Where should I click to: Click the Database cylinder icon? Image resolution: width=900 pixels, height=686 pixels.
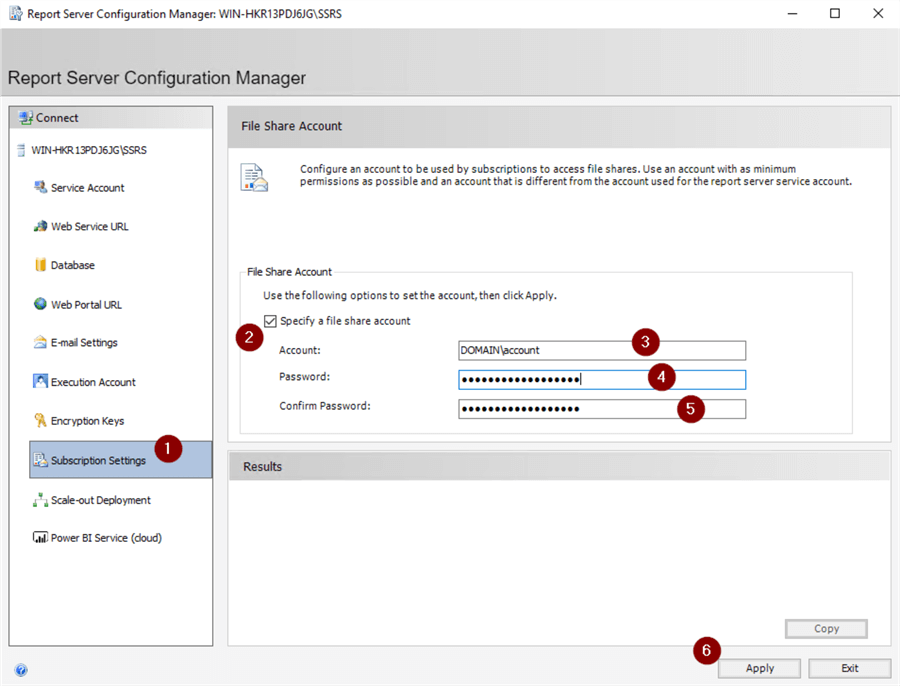click(x=40, y=265)
